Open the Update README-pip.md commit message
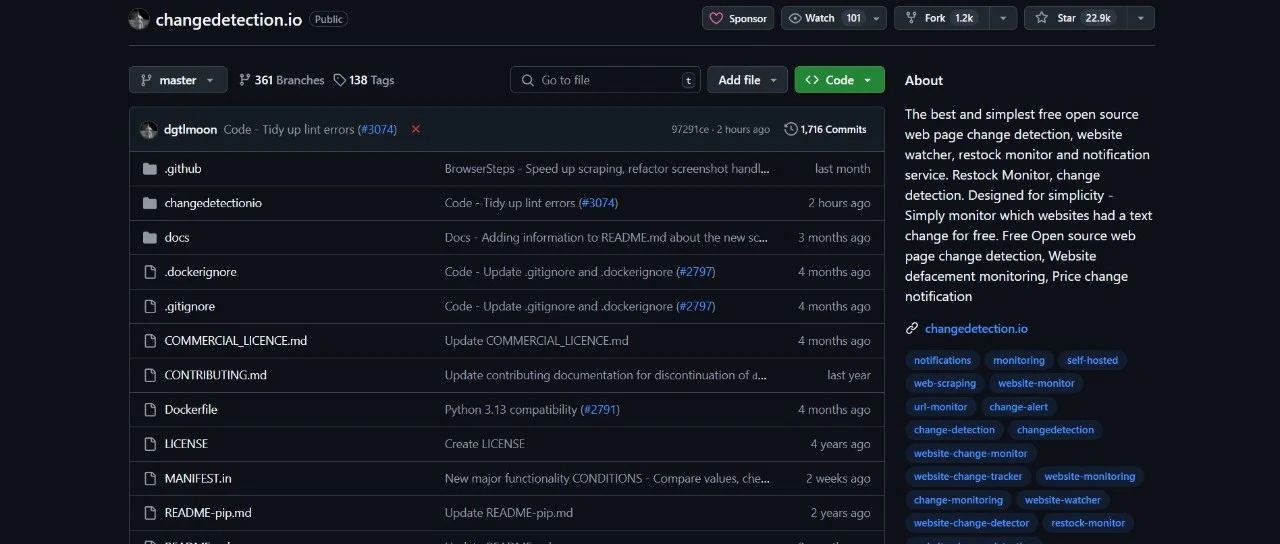This screenshot has height=544, width=1280. pyautogui.click(x=509, y=513)
